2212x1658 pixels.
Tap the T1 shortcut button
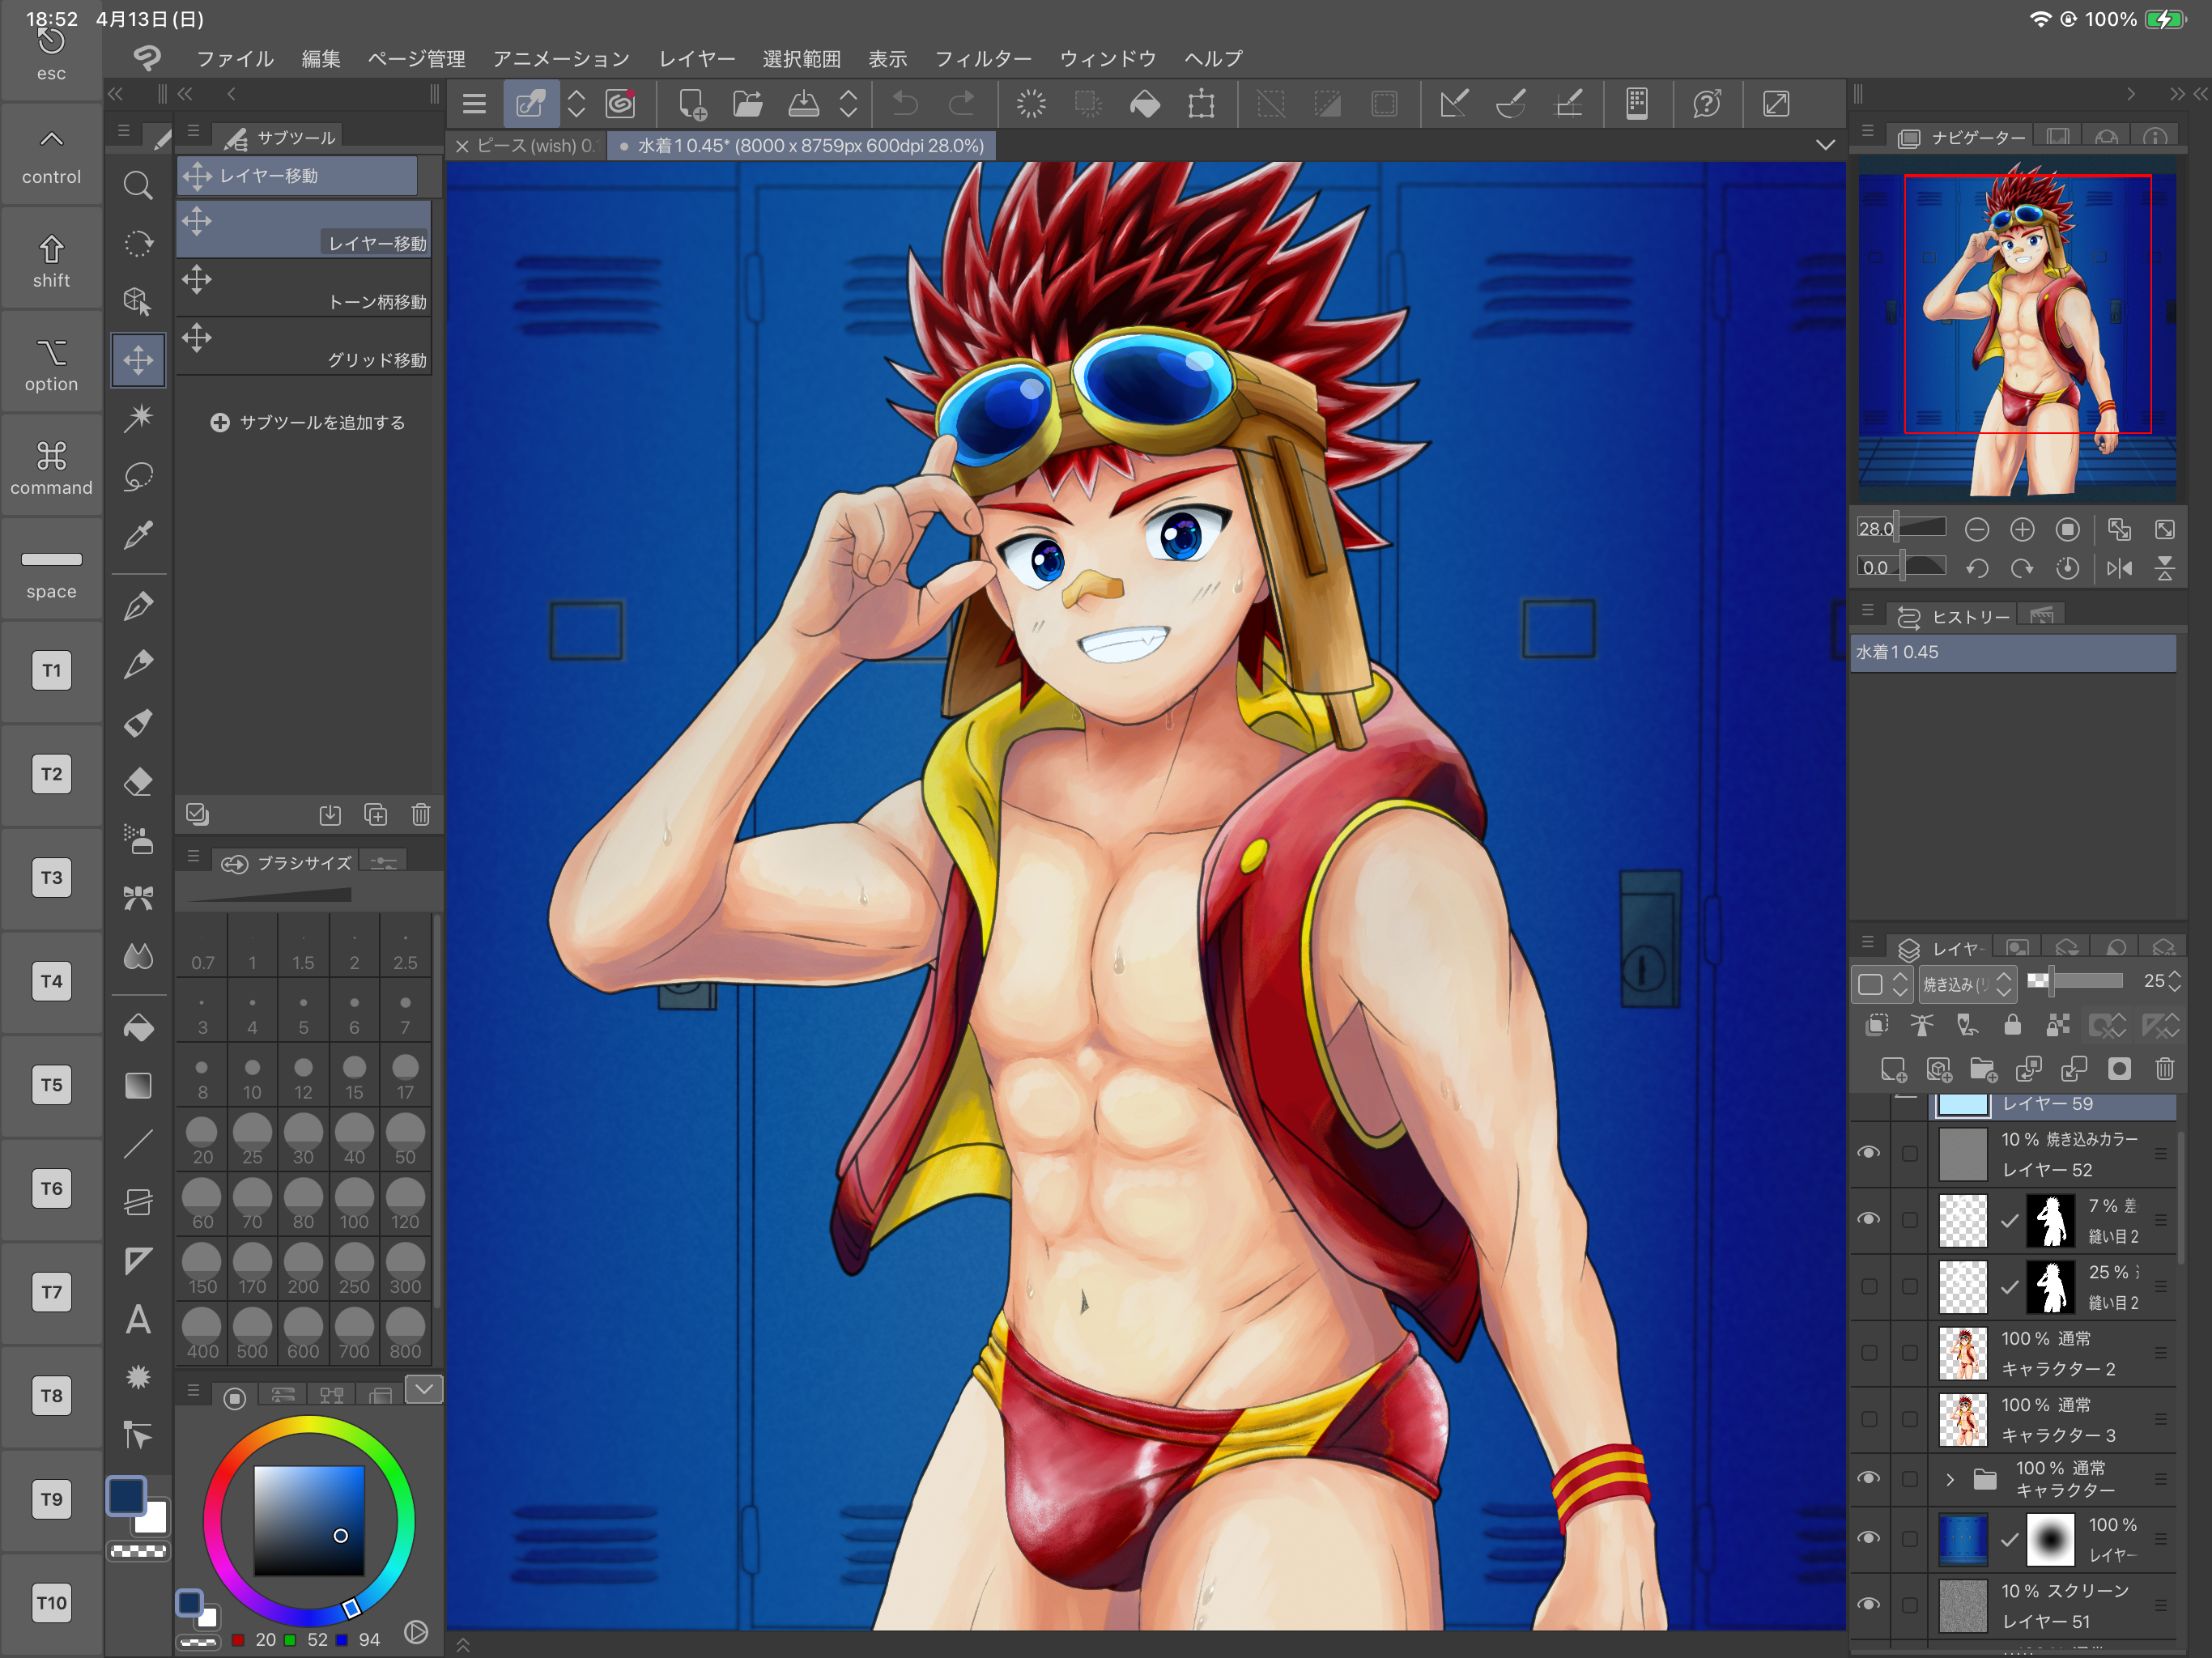(x=51, y=670)
